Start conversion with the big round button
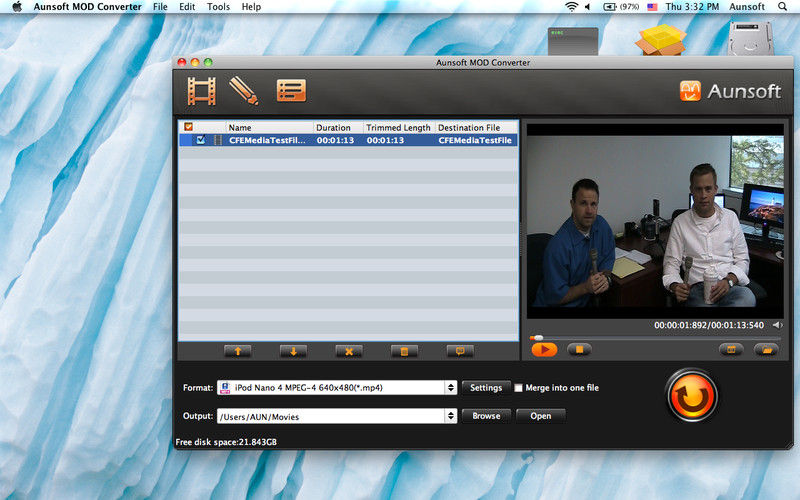The width and height of the screenshot is (800, 500). click(x=692, y=396)
